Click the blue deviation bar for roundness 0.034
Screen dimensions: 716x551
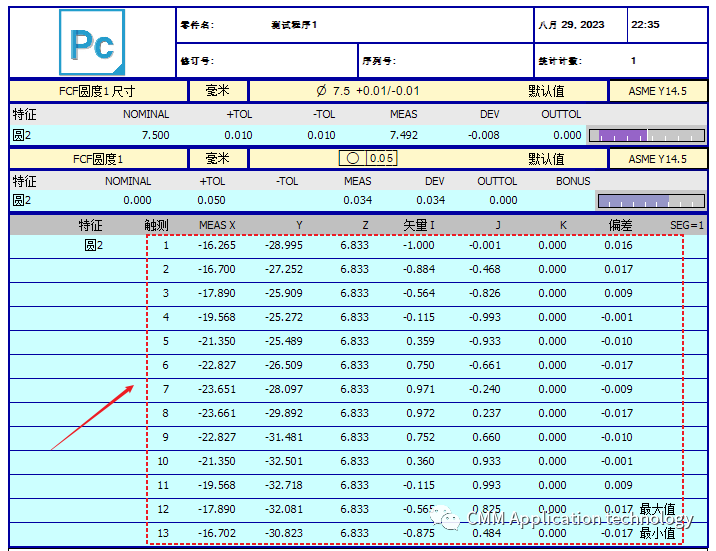pos(651,201)
